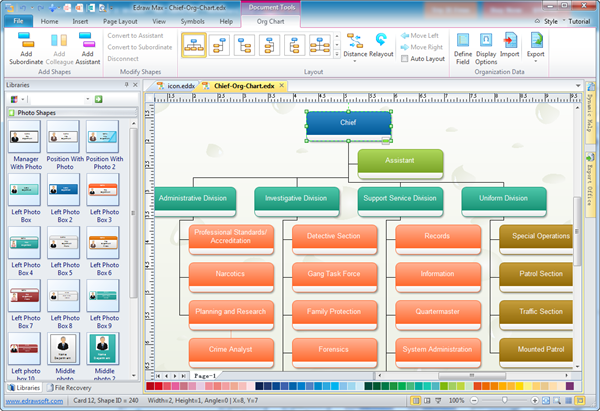Select the Left Photo Box 5 shape
This screenshot has height=411, width=600.
[64, 251]
